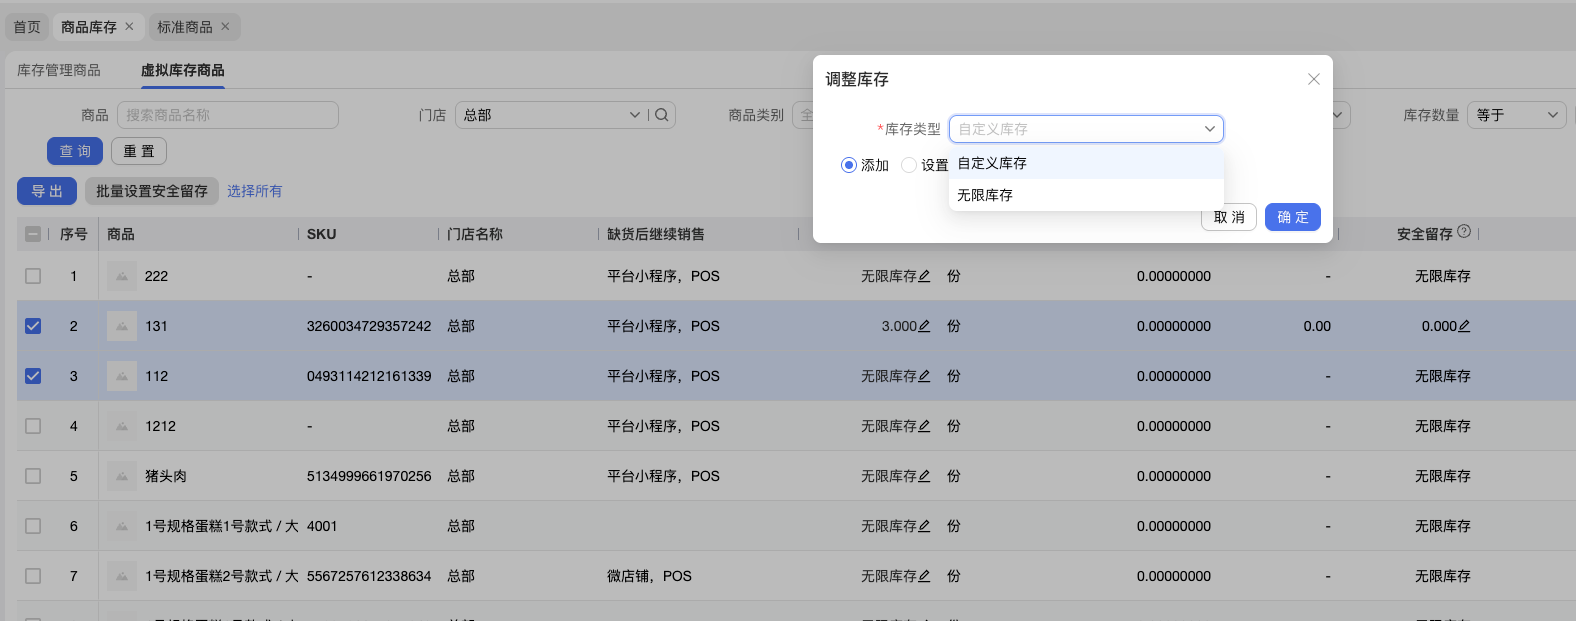Click the product name search field
Image resolution: width=1576 pixels, height=621 pixels.
pos(228,115)
